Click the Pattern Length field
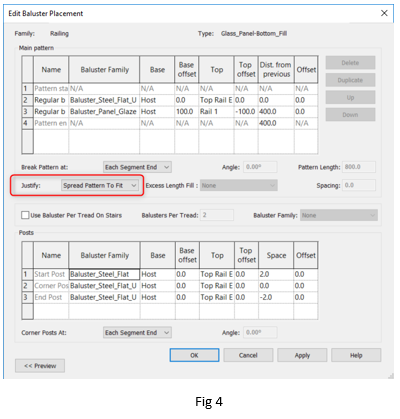Image resolution: width=400 pixels, height=419 pixels. pyautogui.click(x=359, y=167)
